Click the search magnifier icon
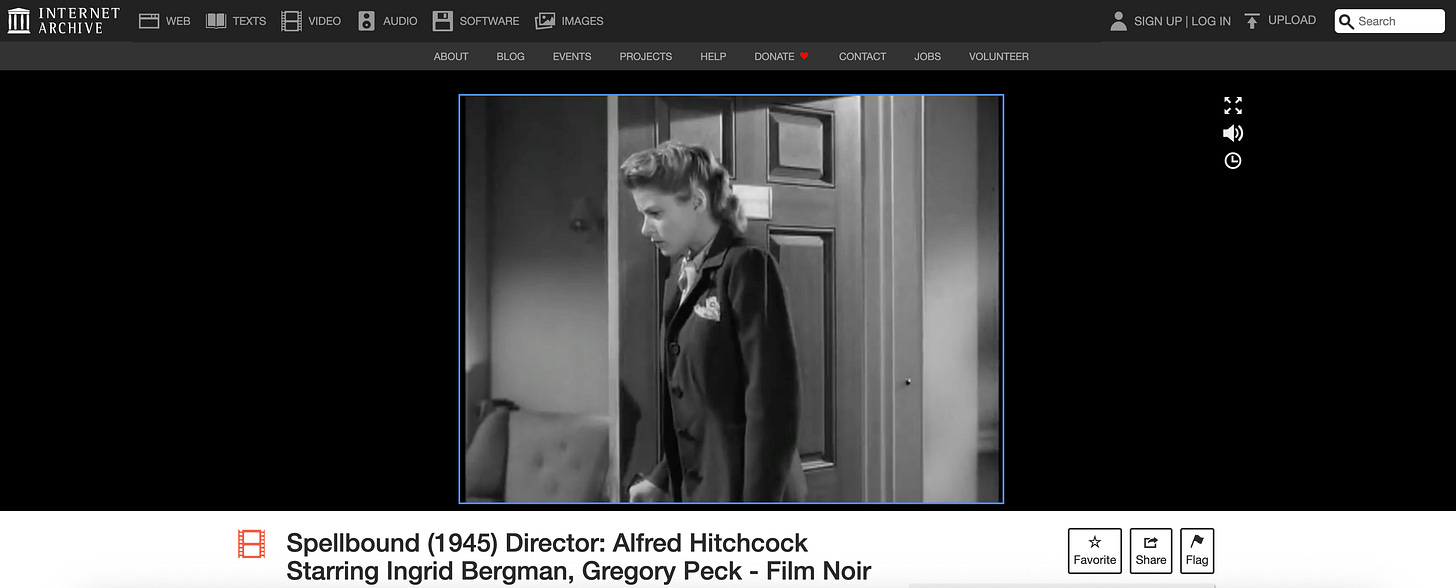Image resolution: width=1456 pixels, height=588 pixels. (x=1347, y=21)
